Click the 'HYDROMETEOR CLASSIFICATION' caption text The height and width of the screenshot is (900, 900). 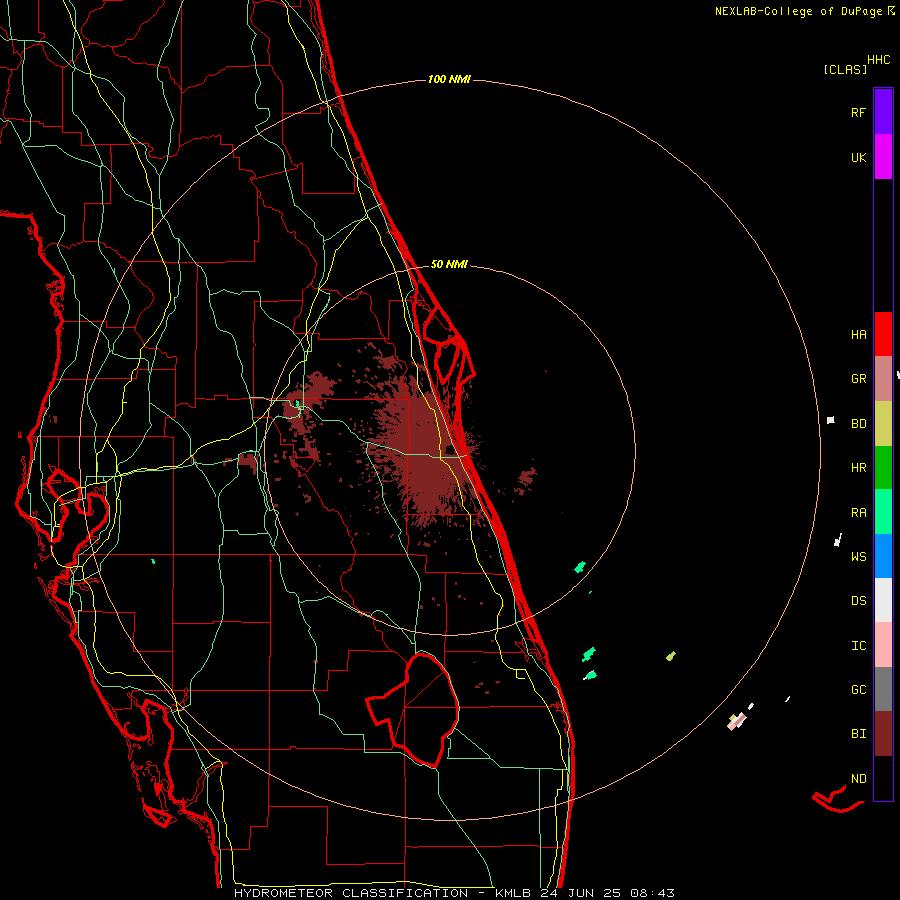pos(351,893)
